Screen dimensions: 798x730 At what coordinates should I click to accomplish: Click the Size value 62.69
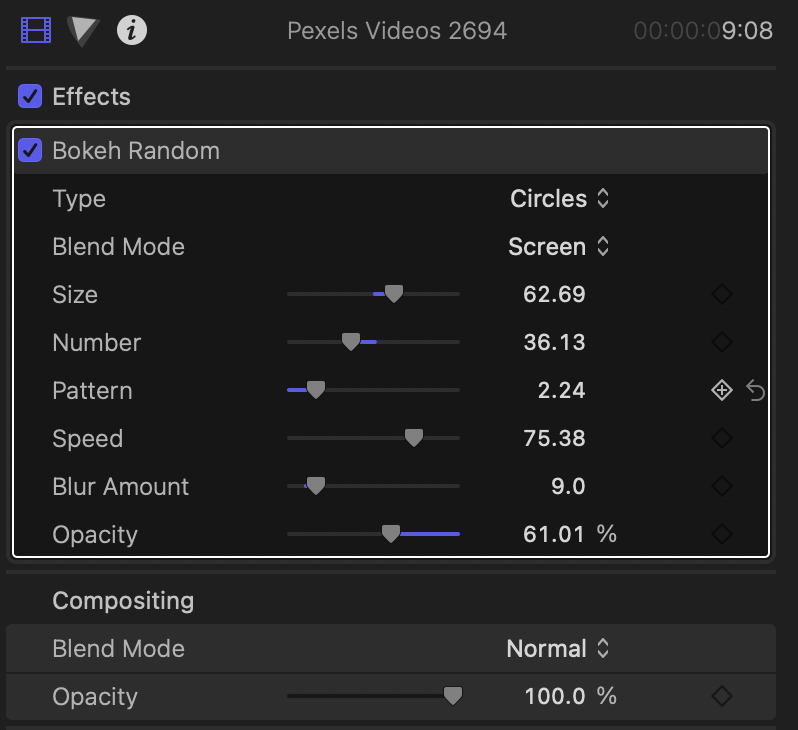tap(554, 294)
